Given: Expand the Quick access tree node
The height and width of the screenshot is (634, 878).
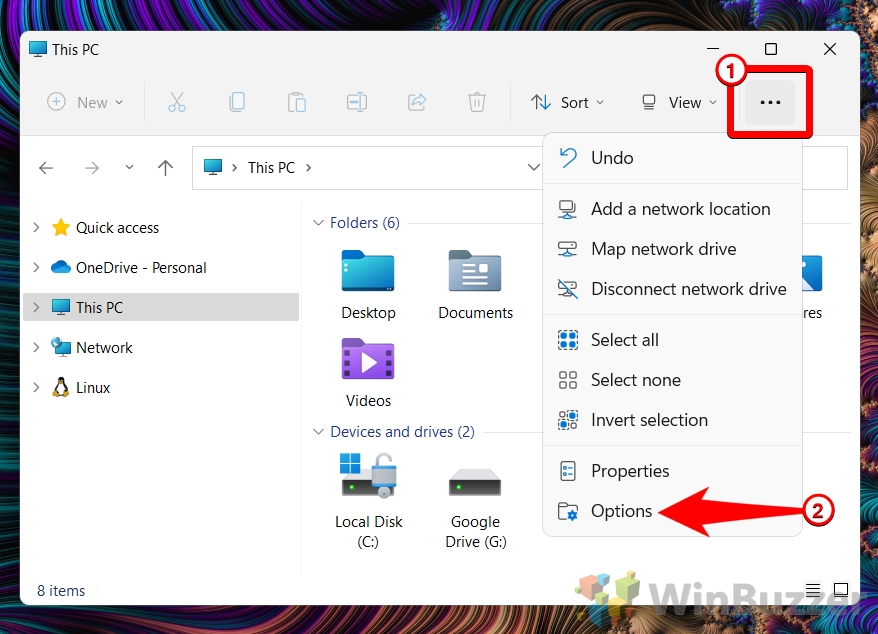Looking at the screenshot, I should coord(36,228).
